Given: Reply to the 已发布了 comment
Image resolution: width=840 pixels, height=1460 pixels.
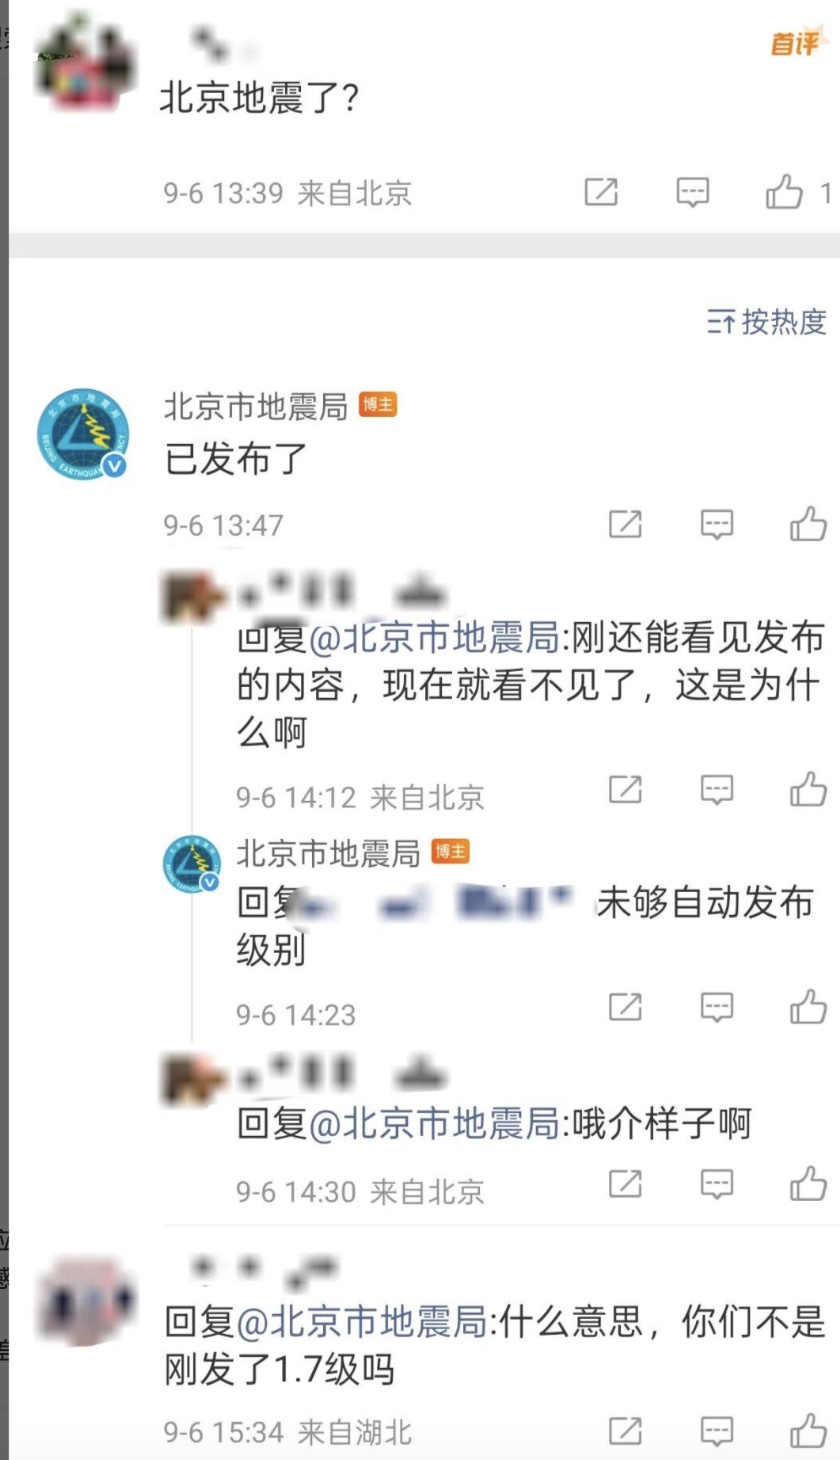Looking at the screenshot, I should click(x=717, y=525).
